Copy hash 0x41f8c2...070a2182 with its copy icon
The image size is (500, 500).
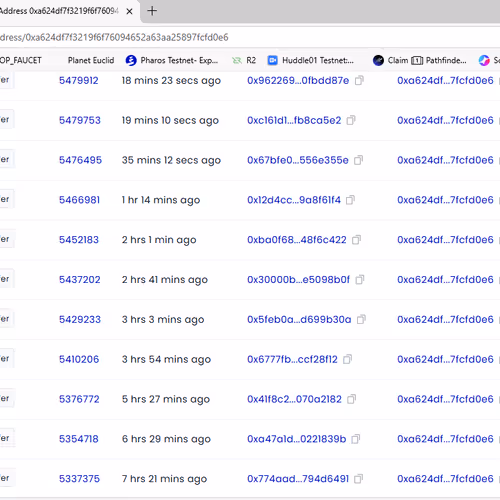pyautogui.click(x=351, y=399)
